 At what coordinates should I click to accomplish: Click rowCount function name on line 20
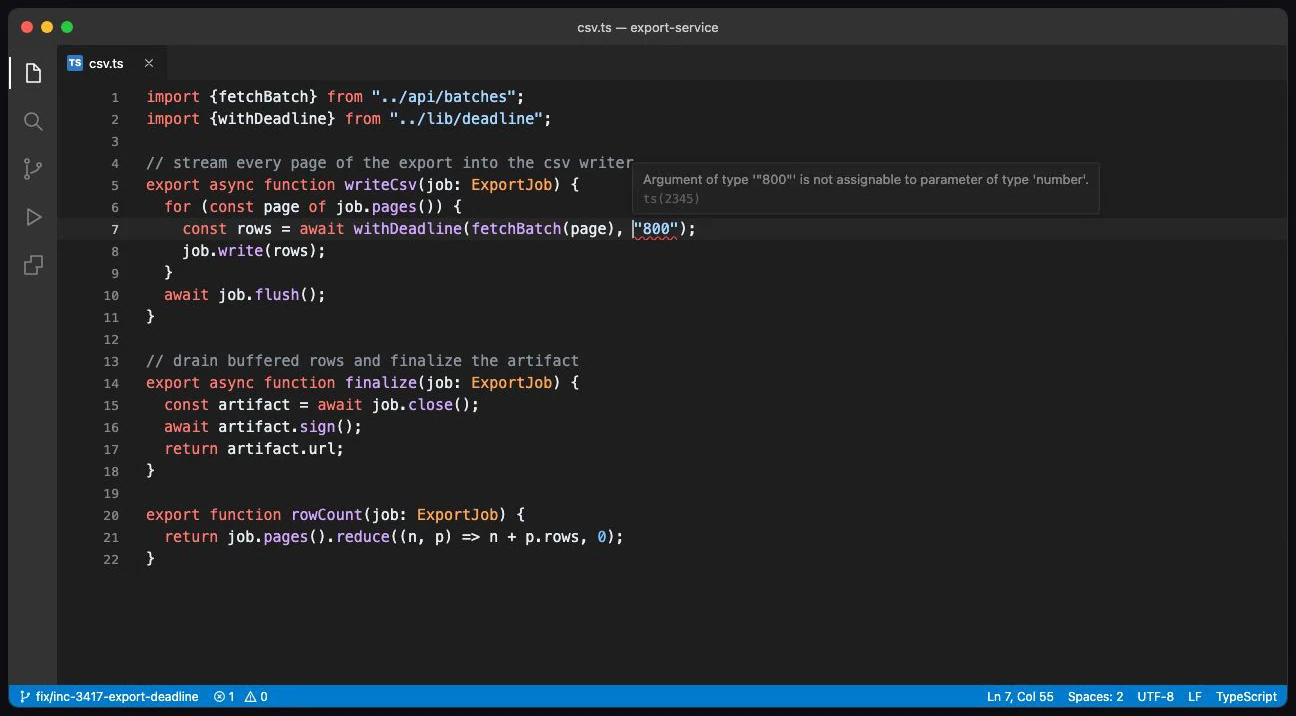click(x=327, y=515)
